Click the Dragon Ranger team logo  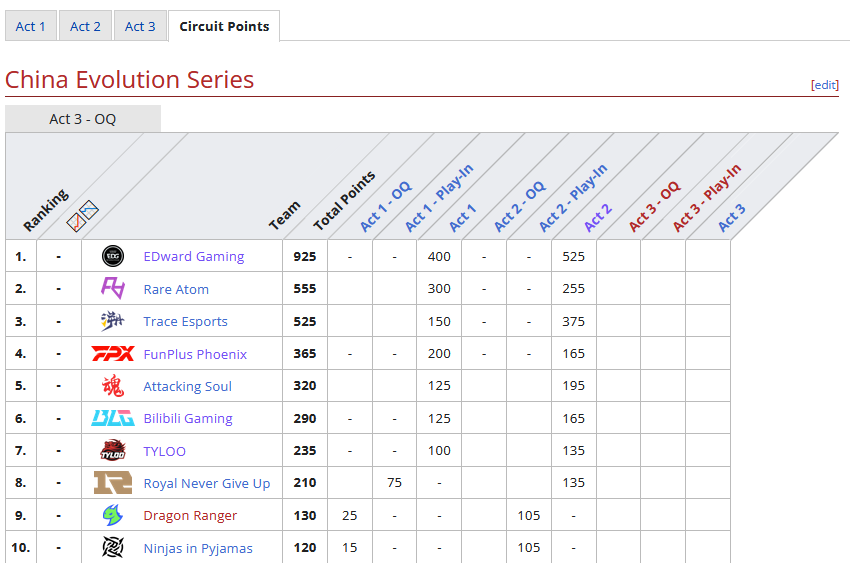point(113,515)
